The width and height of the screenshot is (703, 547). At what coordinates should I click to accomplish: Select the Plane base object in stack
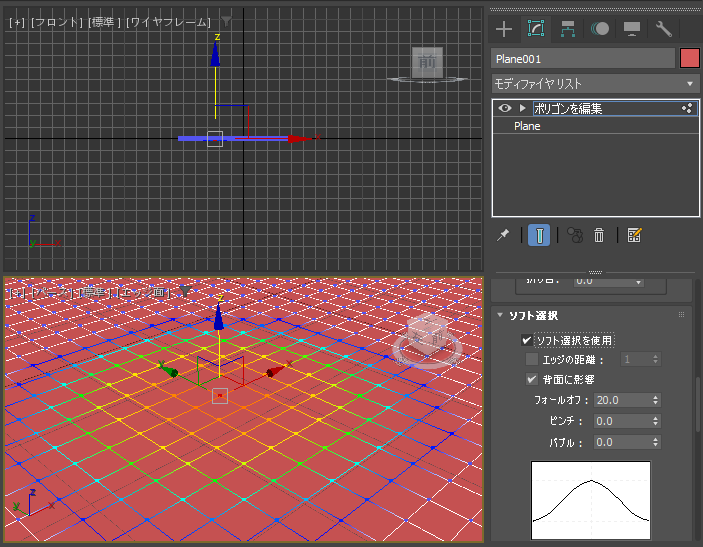point(527,126)
